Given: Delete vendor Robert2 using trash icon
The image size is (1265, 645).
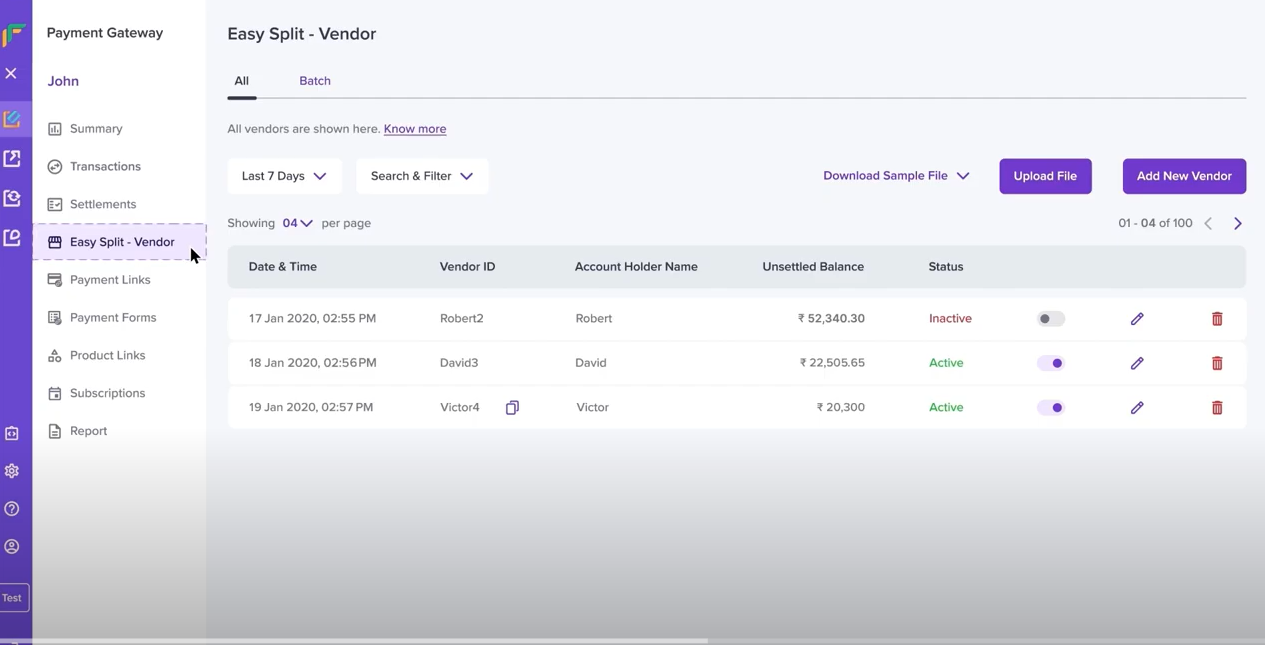Looking at the screenshot, I should point(1217,319).
